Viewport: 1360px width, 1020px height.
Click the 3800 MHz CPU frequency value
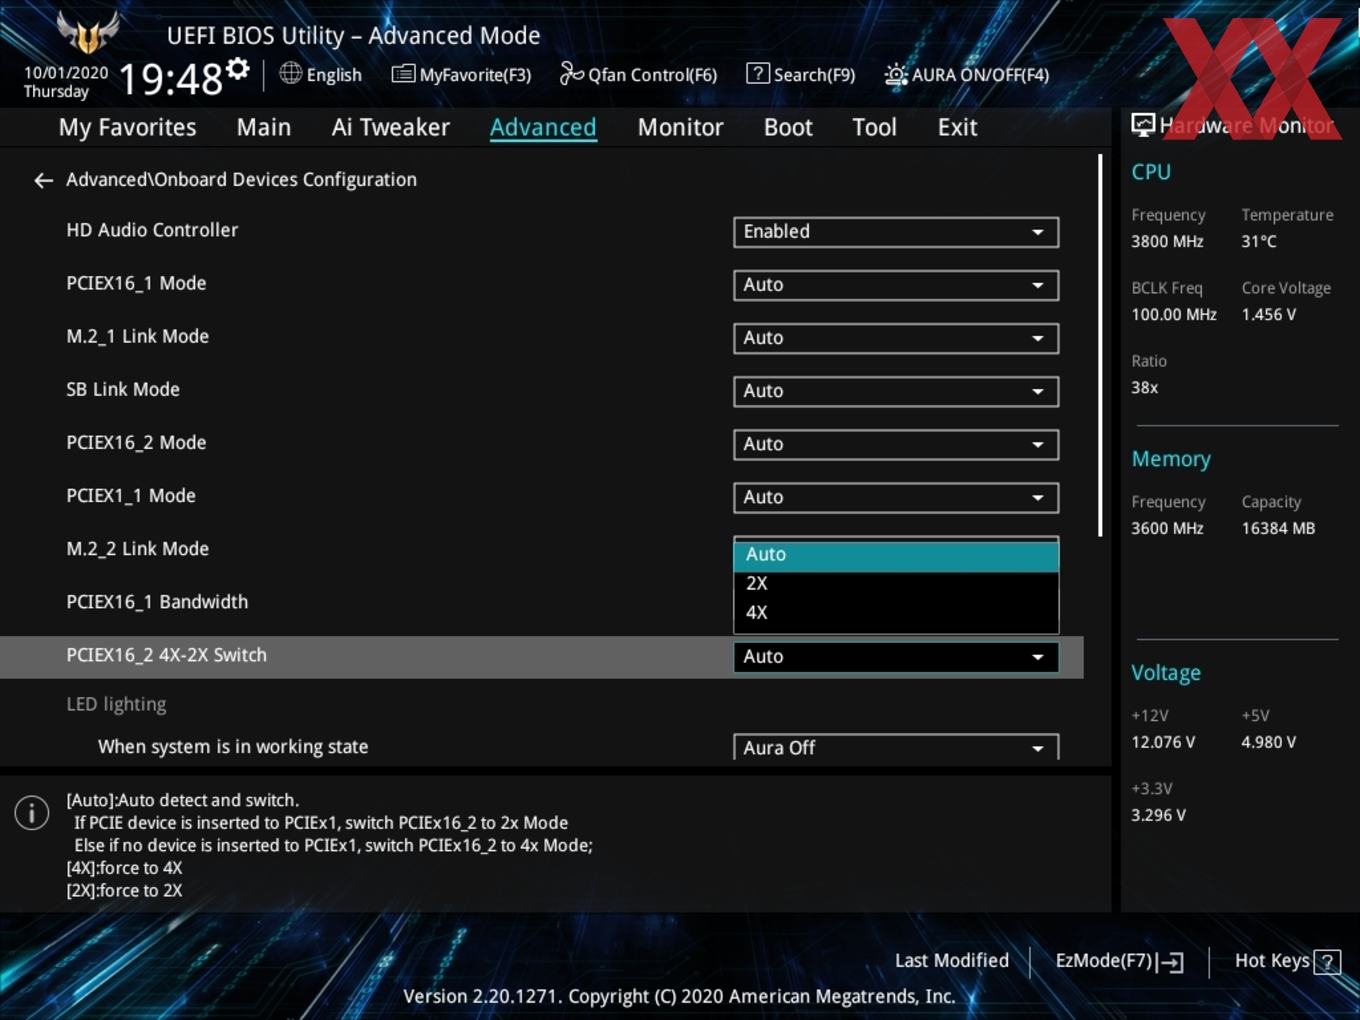1167,242
